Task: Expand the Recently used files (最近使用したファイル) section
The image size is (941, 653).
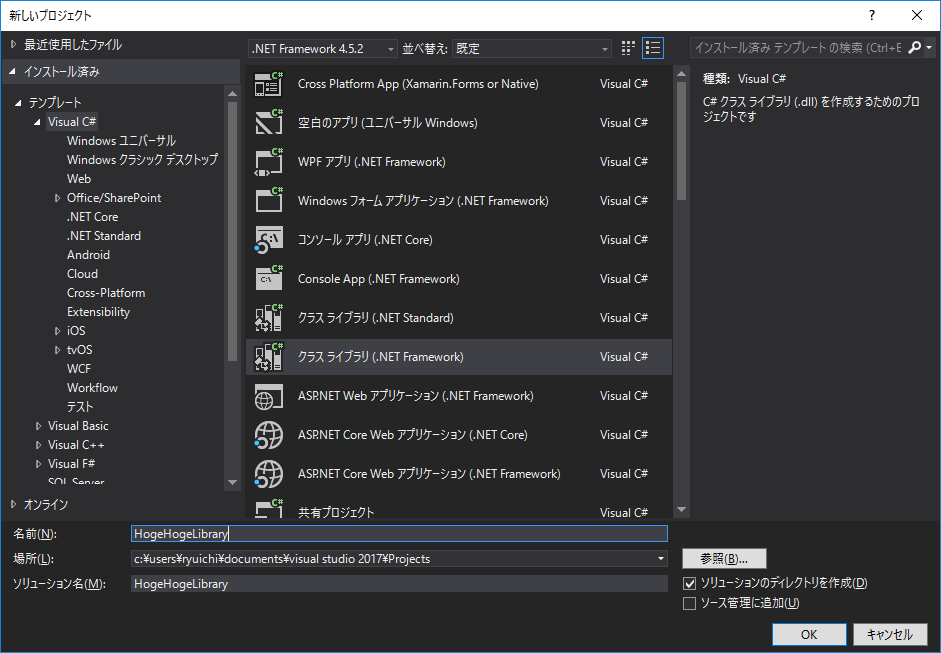Action: (13, 44)
